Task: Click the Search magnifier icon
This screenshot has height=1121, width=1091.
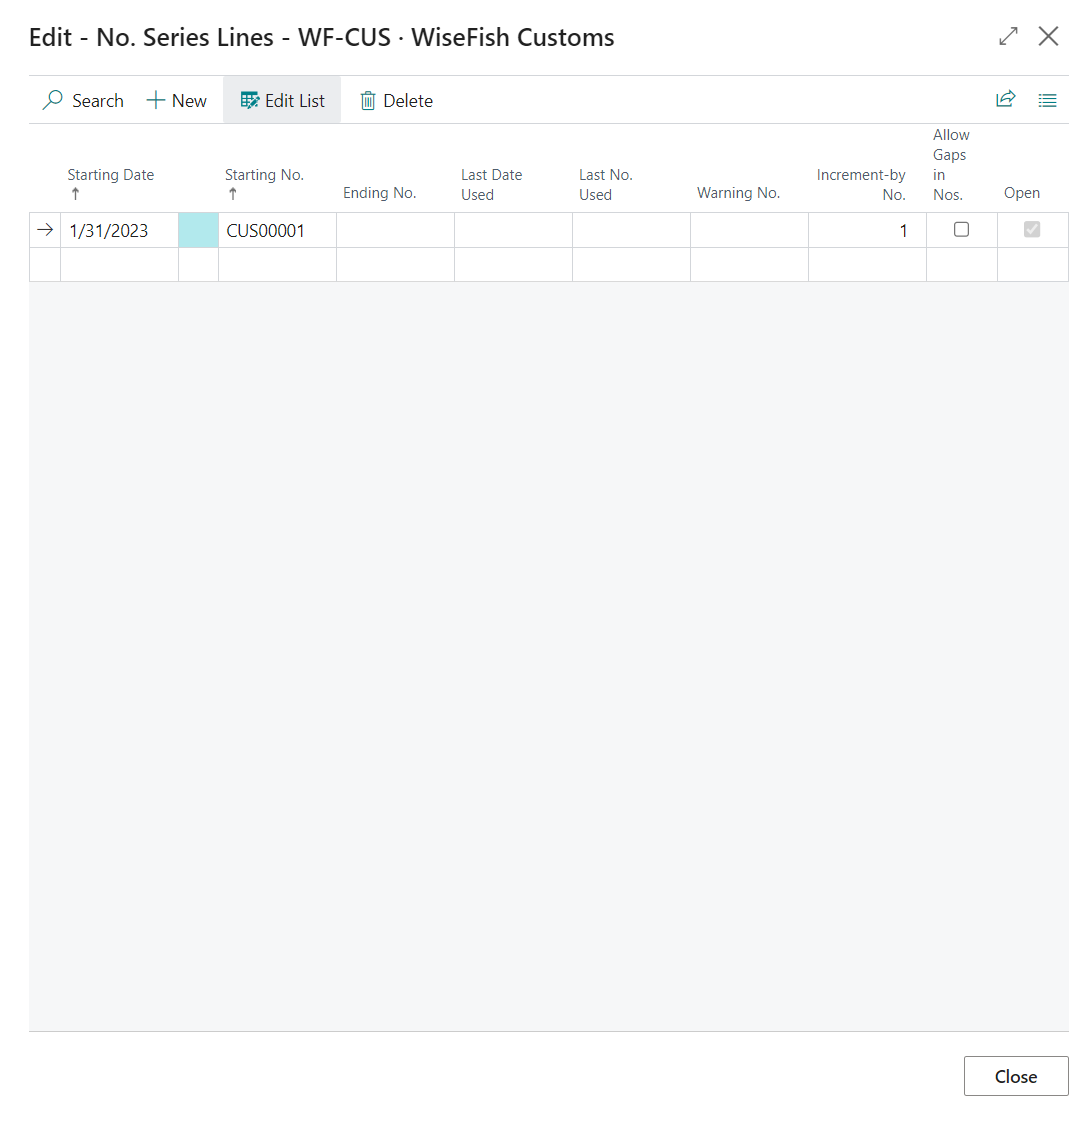Action: pyautogui.click(x=53, y=101)
